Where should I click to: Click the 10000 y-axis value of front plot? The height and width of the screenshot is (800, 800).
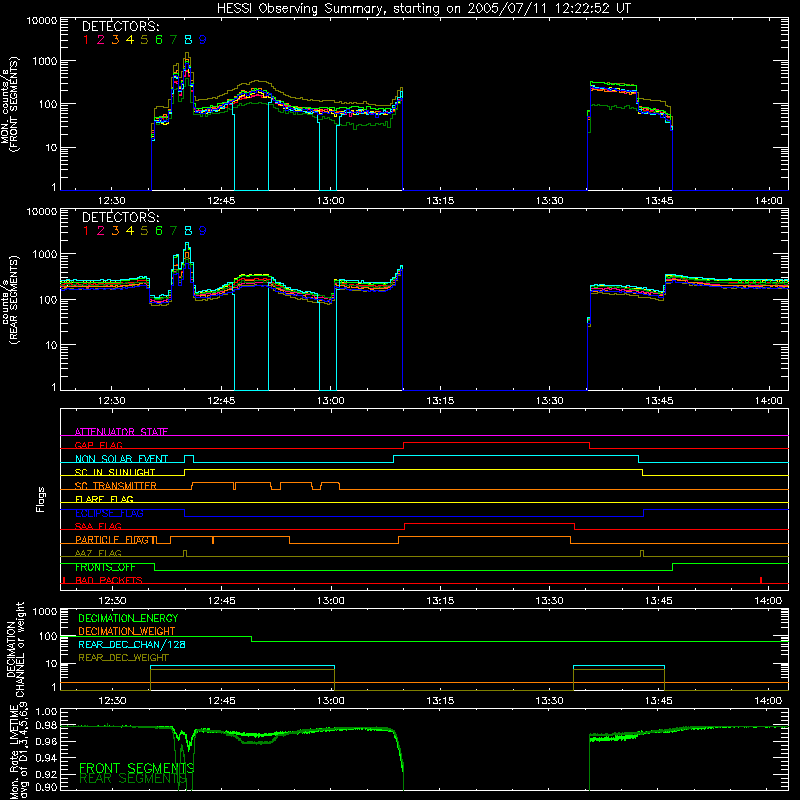tap(42, 21)
